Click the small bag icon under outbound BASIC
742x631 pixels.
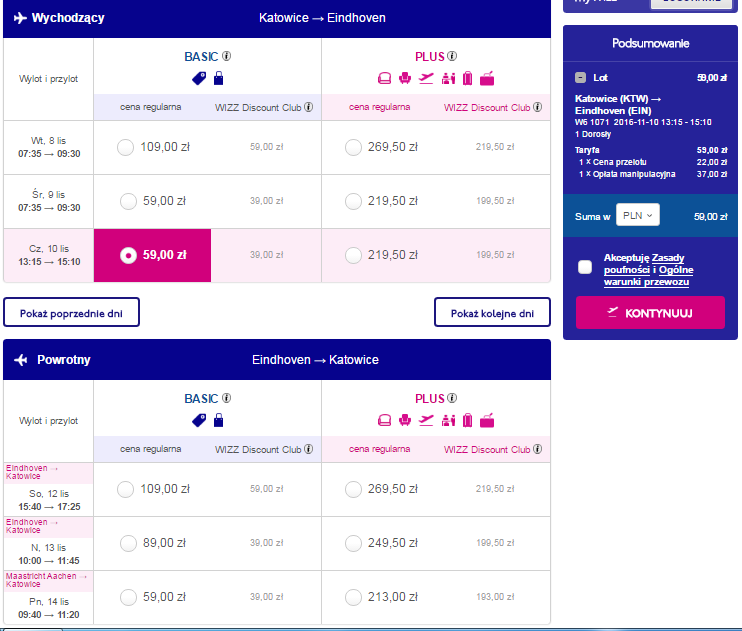tap(218, 78)
